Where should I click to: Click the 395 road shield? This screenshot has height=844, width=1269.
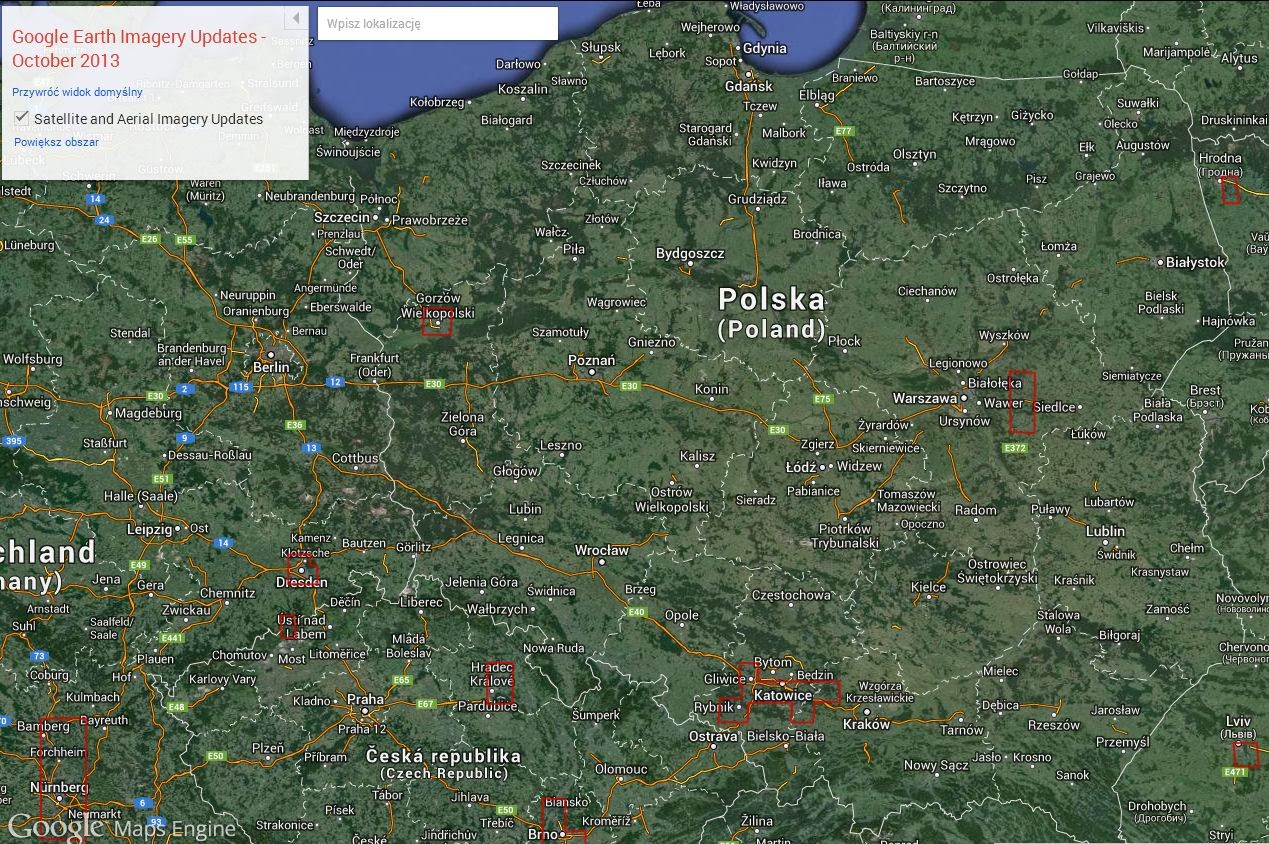click(x=12, y=441)
